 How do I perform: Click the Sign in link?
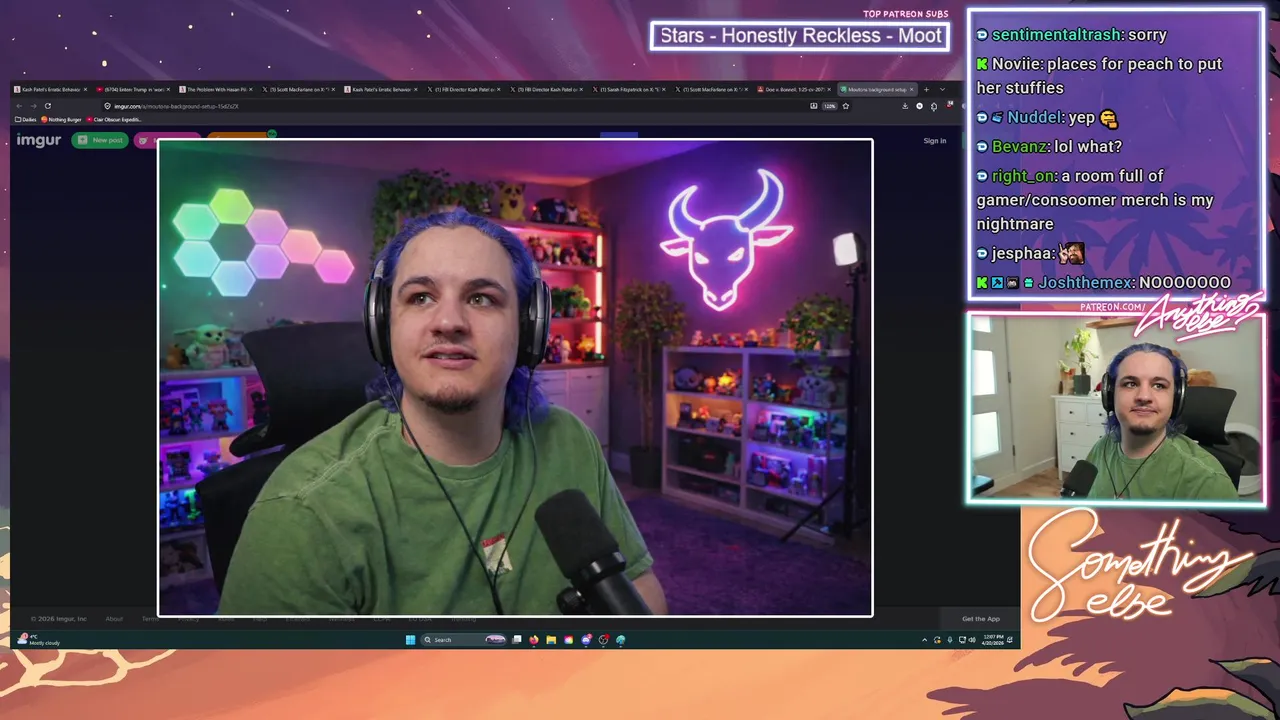[935, 141]
